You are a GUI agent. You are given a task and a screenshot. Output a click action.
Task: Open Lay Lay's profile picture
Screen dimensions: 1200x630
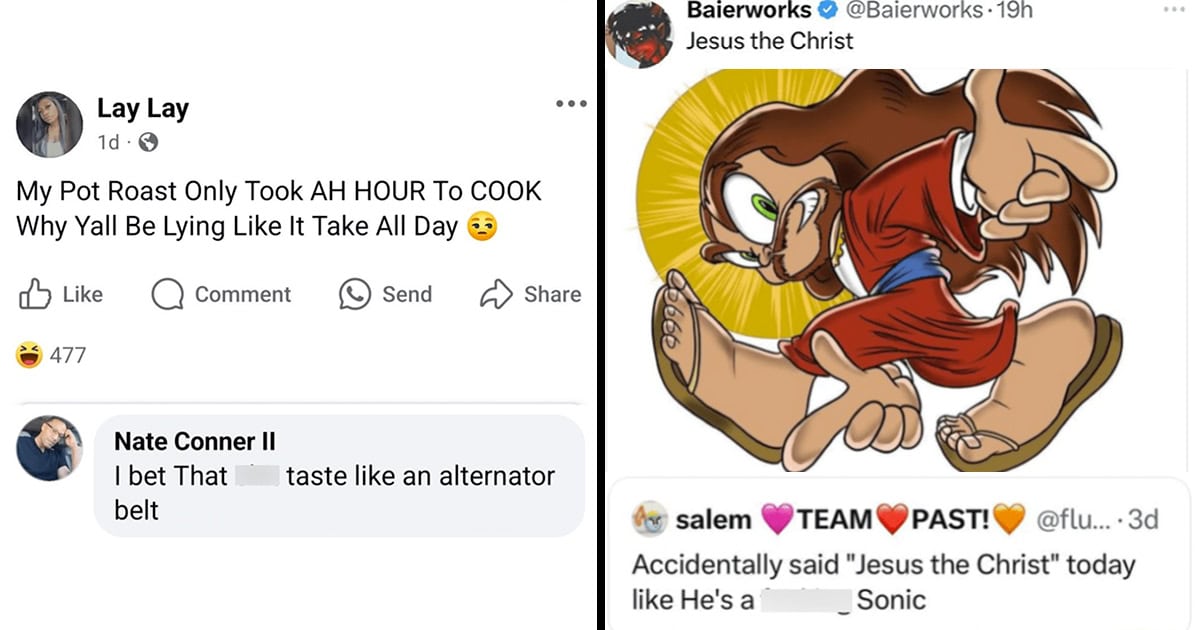[x=50, y=125]
